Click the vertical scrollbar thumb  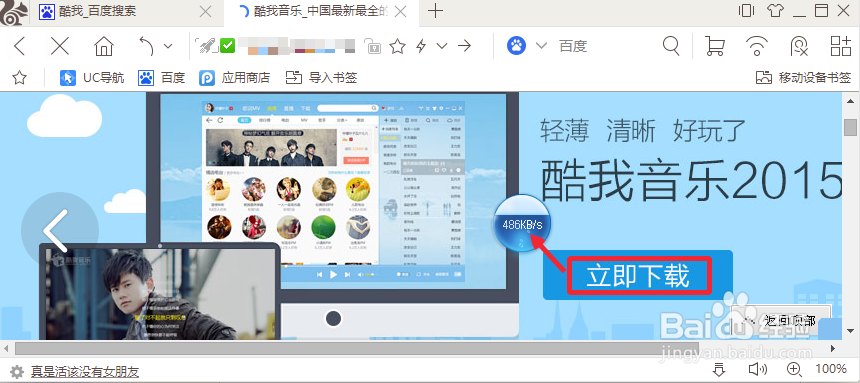(851, 126)
